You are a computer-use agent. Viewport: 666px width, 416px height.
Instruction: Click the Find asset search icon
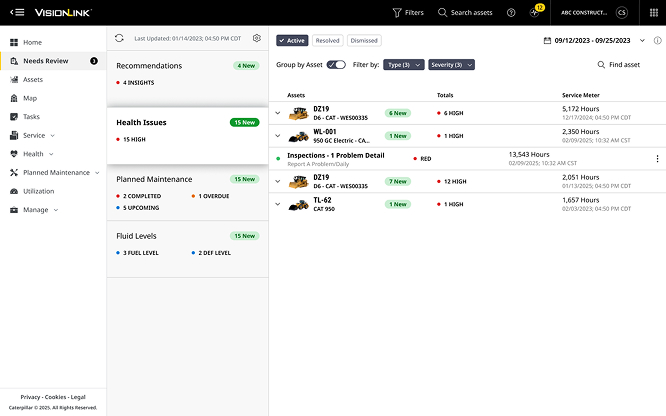coord(601,65)
